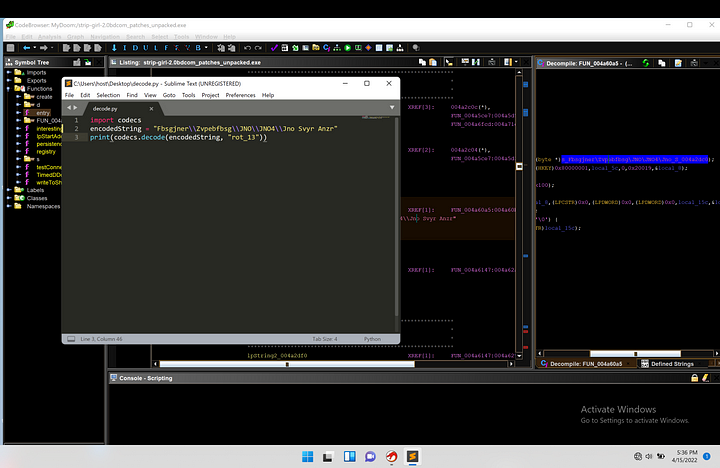Click the orange diamond toolbar icon

point(368,48)
